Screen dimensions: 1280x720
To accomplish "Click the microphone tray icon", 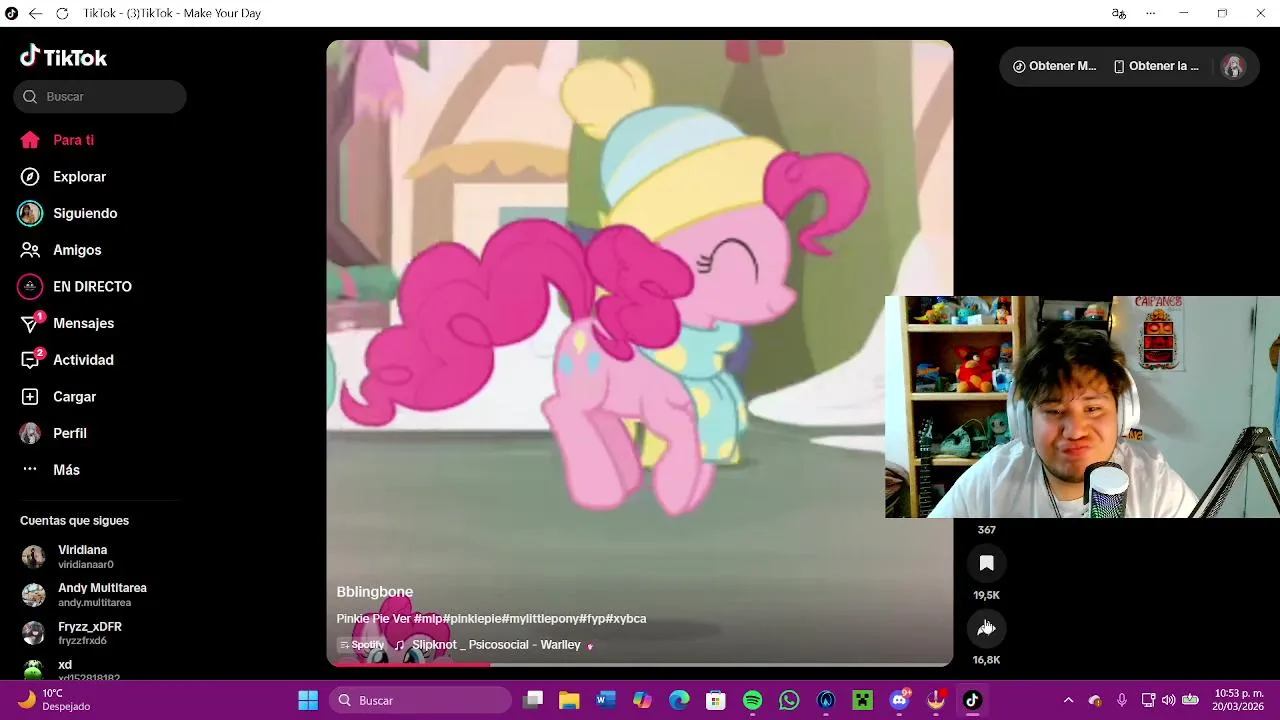I will click(1122, 700).
